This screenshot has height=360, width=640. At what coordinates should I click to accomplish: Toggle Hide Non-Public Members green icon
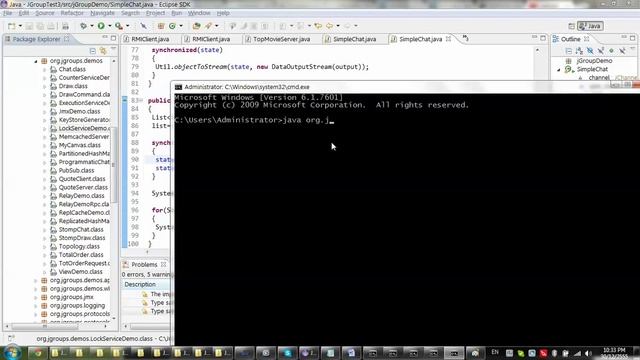611,51
